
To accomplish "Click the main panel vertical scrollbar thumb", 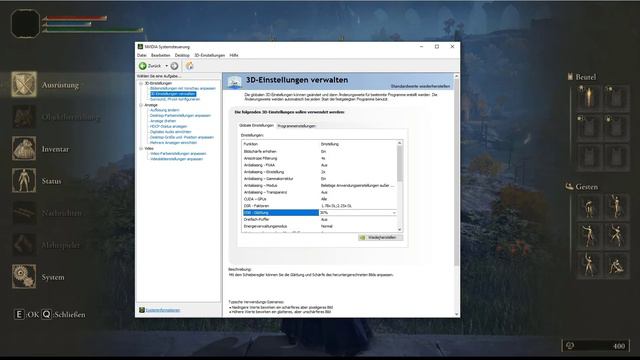I will click(x=456, y=171).
